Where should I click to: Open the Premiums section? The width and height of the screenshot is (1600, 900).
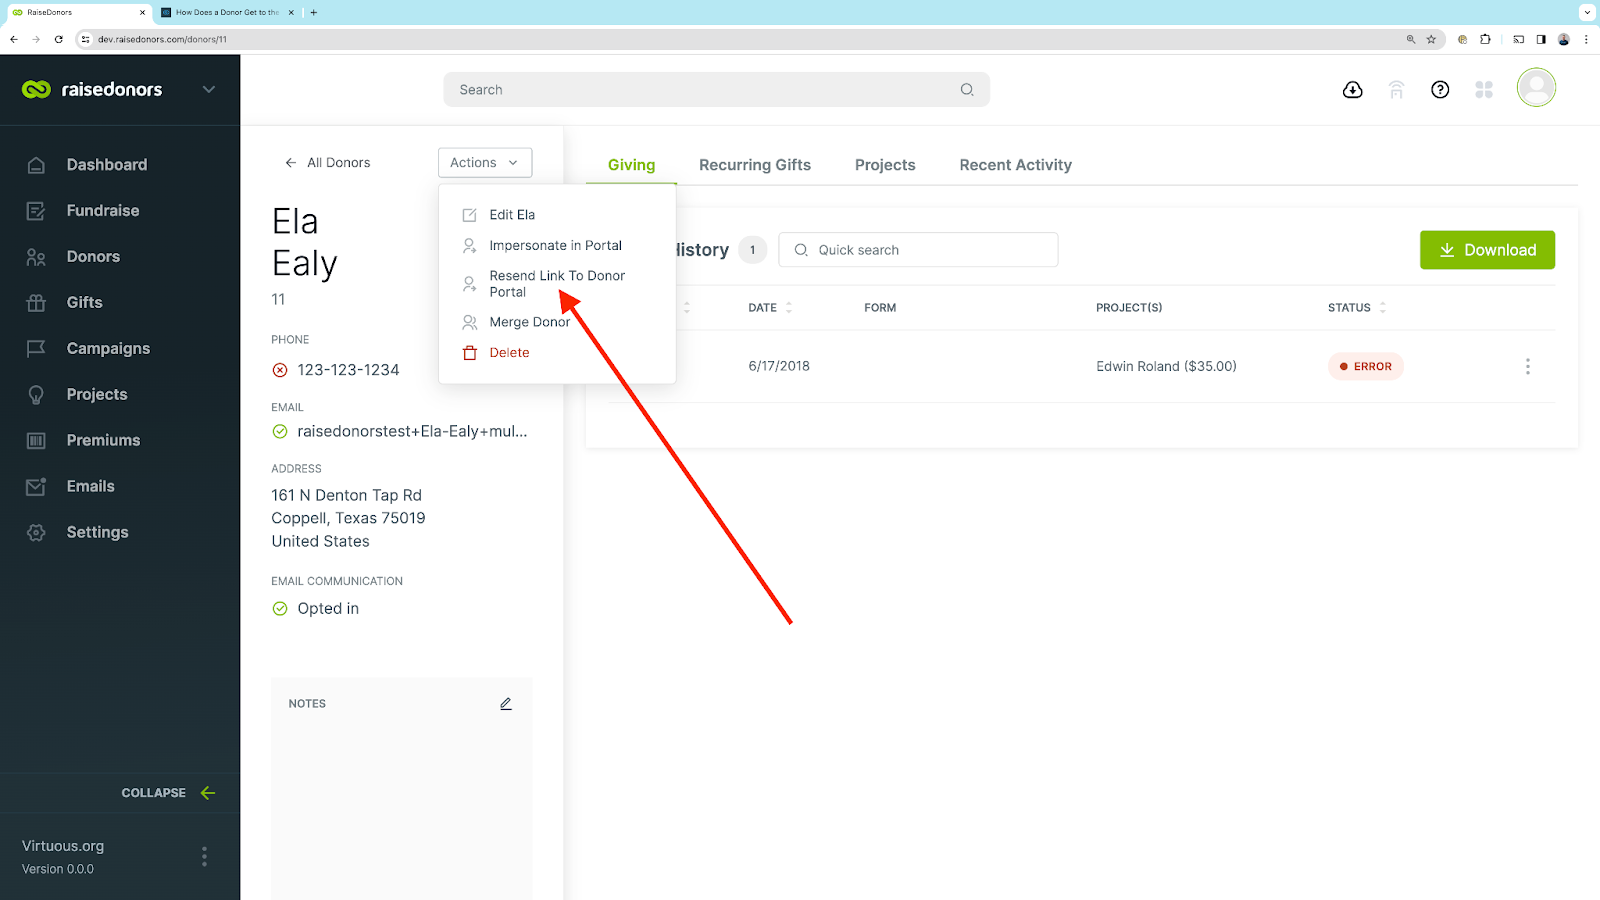[x=103, y=441]
